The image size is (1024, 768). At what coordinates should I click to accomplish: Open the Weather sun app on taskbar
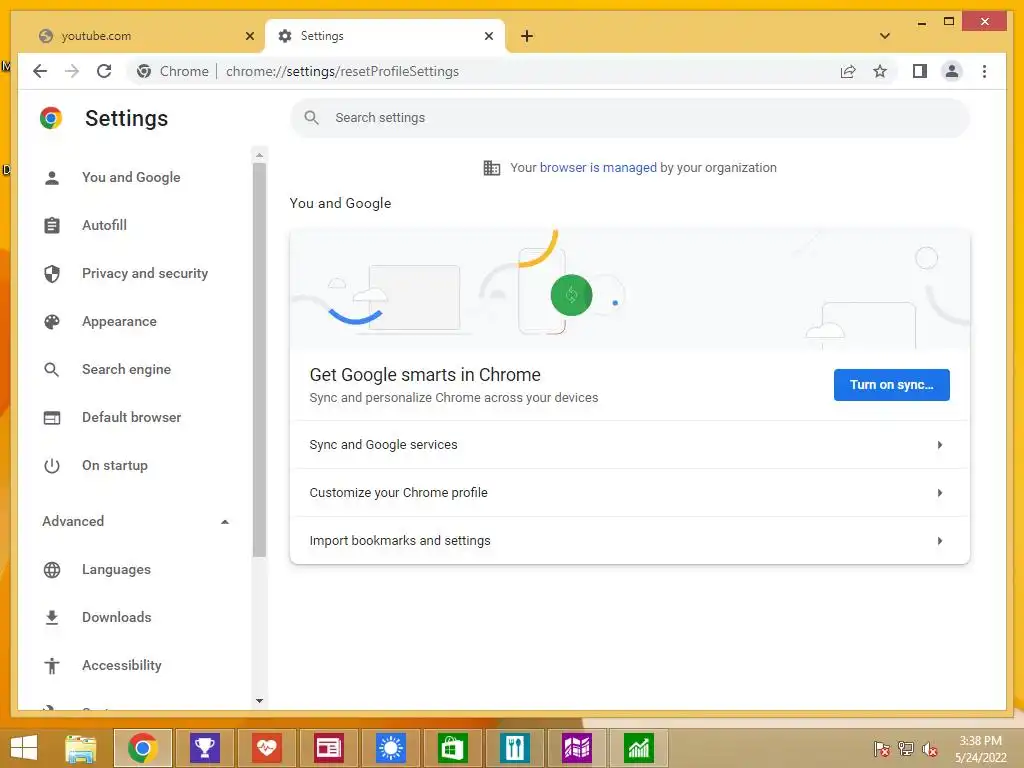click(x=391, y=748)
